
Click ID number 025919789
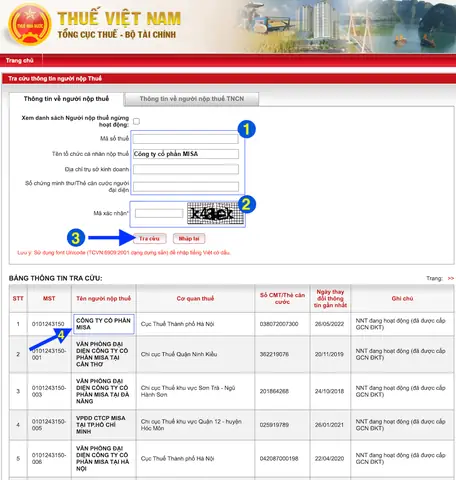point(274,425)
